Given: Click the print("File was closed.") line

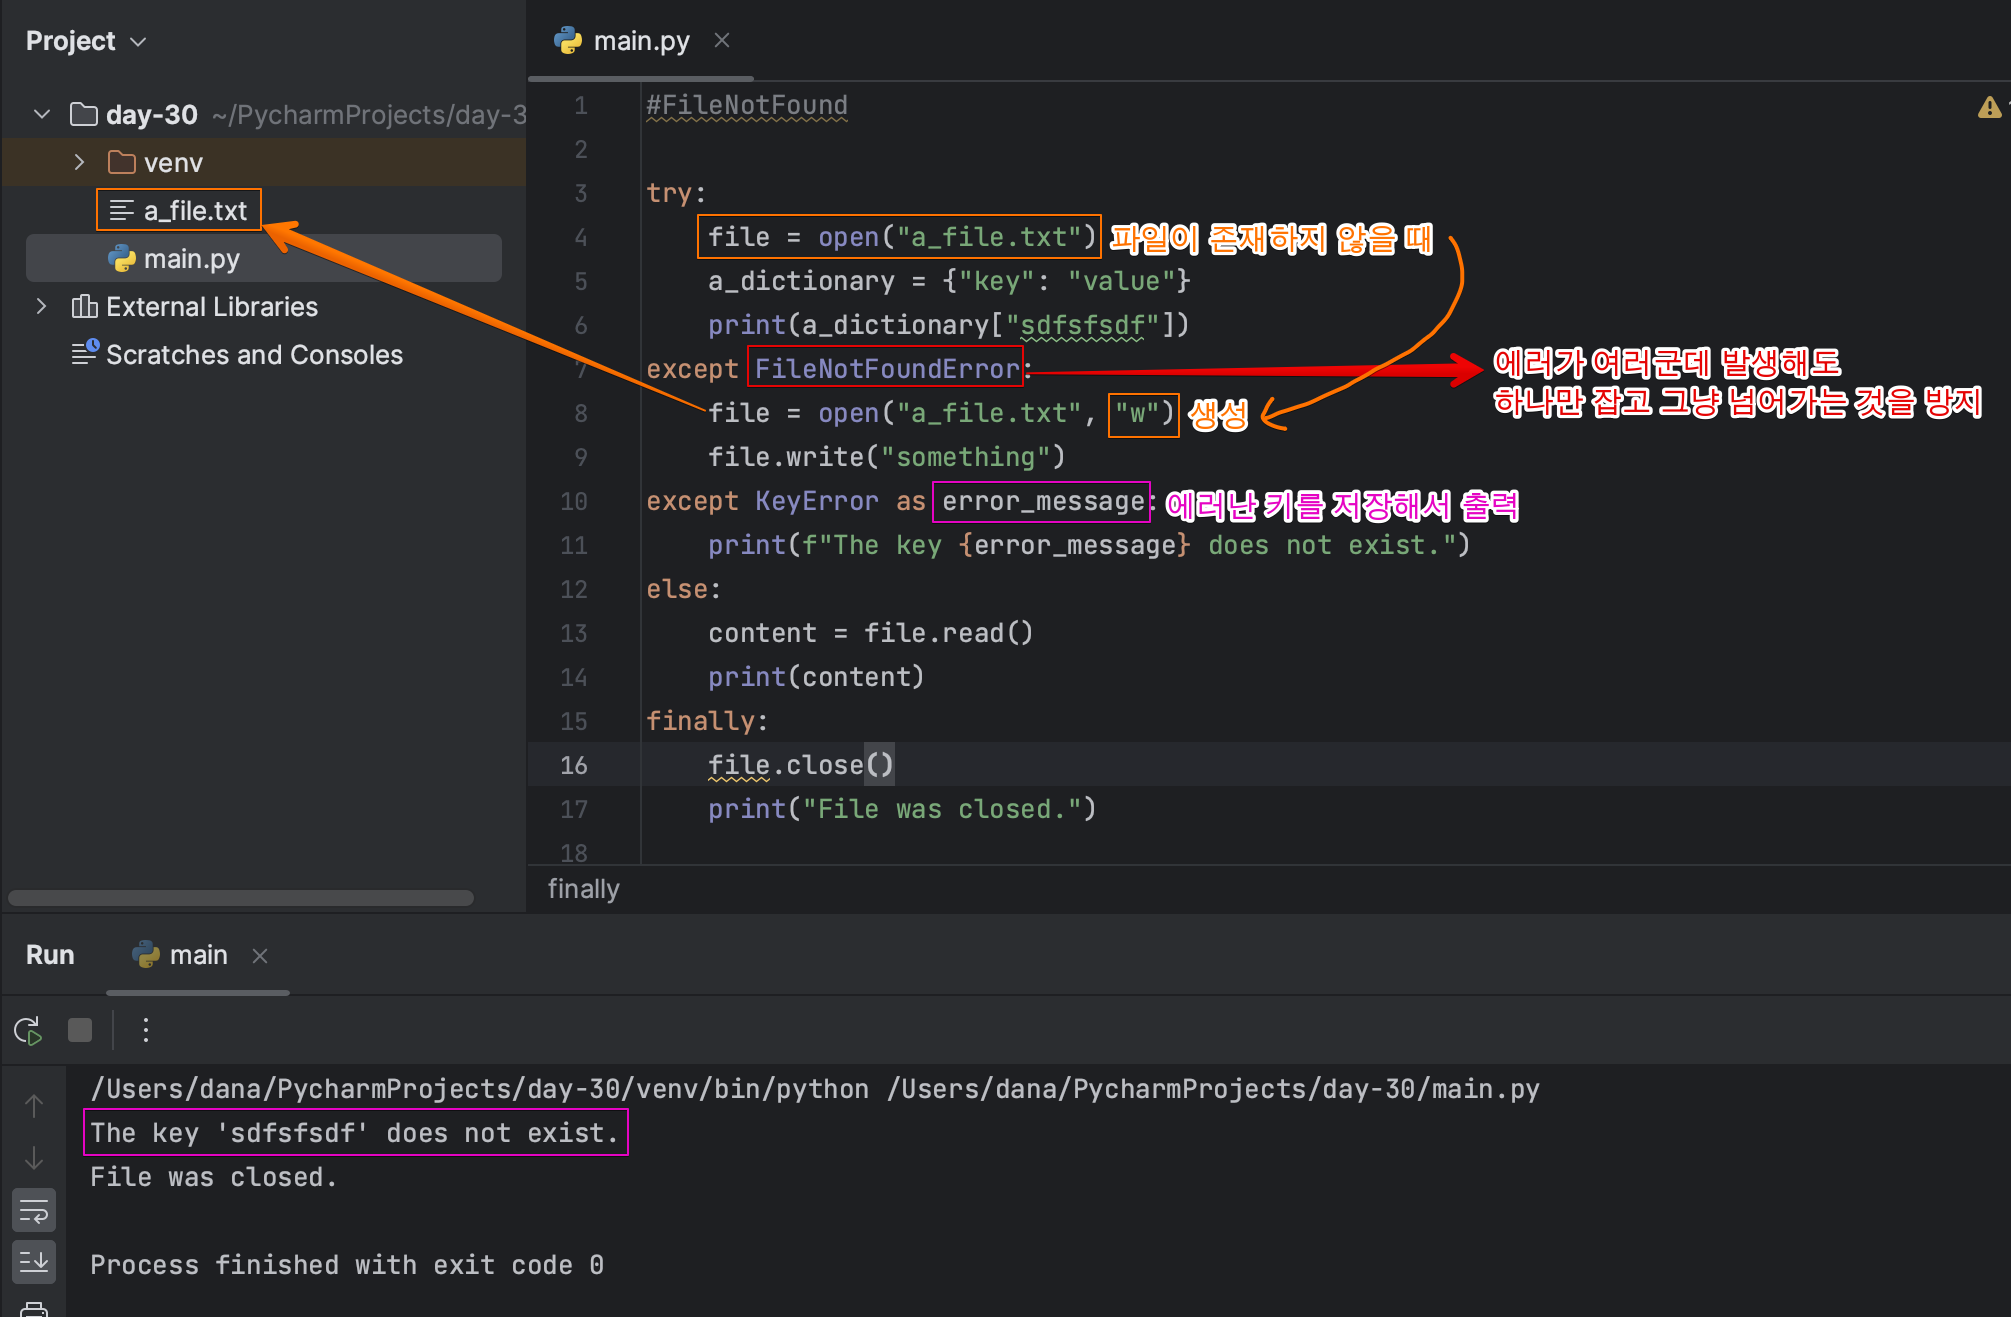Looking at the screenshot, I should click(902, 809).
